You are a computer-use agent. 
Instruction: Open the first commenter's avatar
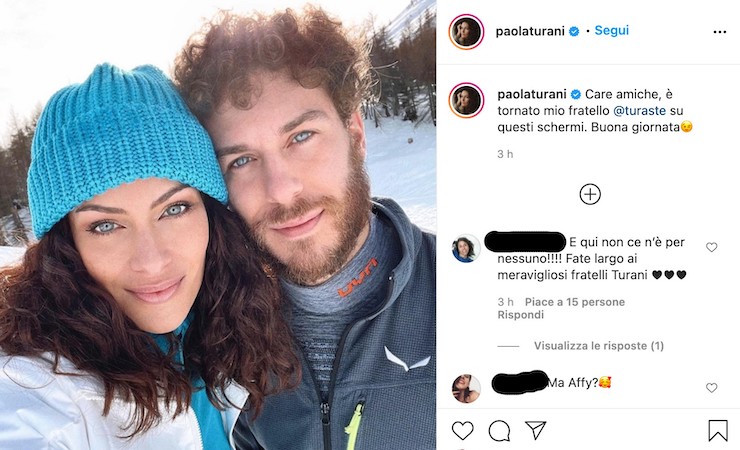(466, 248)
